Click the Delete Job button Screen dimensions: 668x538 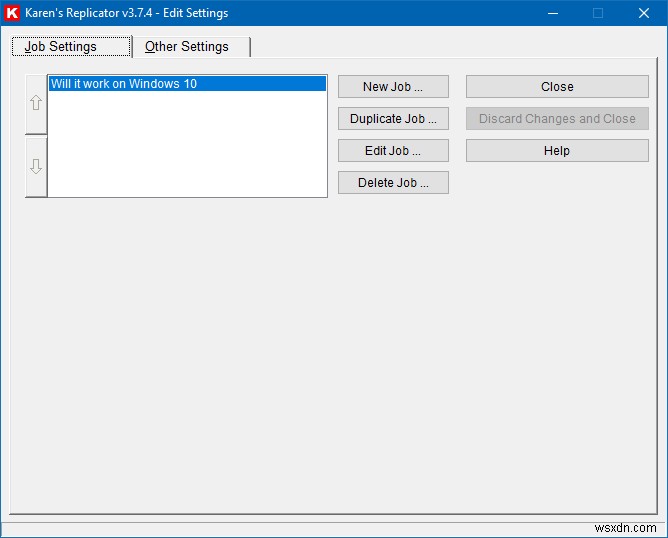(x=393, y=182)
